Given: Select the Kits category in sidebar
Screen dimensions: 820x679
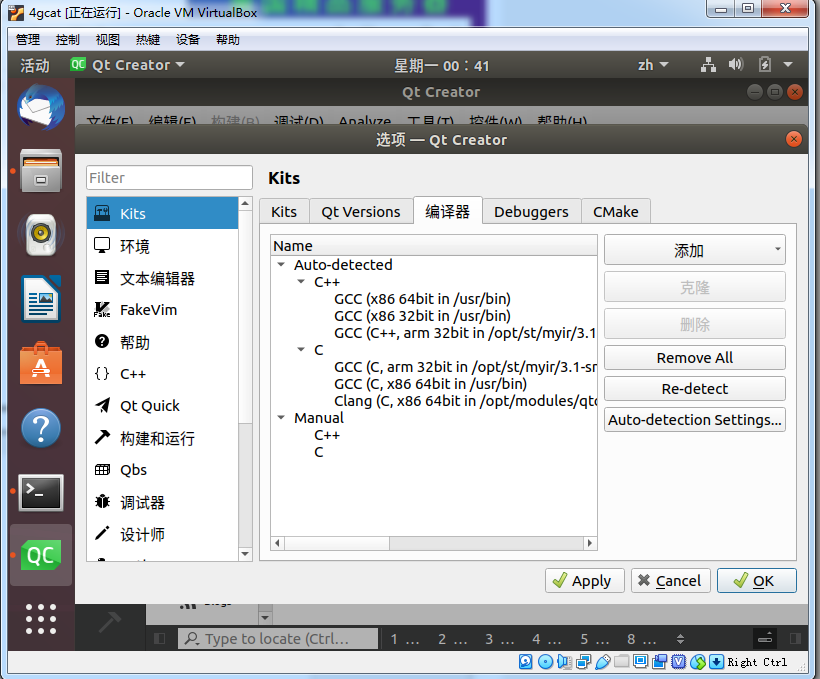Looking at the screenshot, I should point(162,213).
